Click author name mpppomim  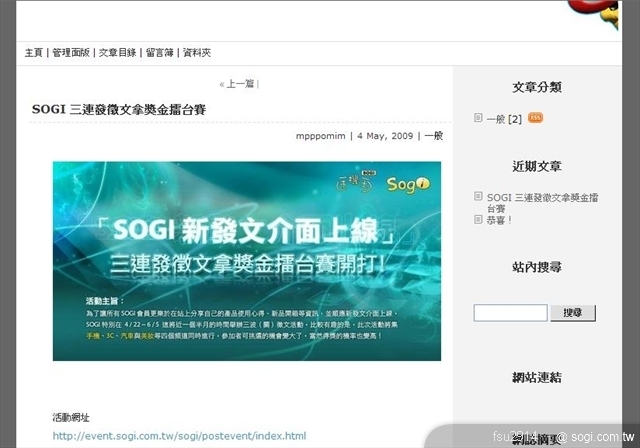point(320,136)
